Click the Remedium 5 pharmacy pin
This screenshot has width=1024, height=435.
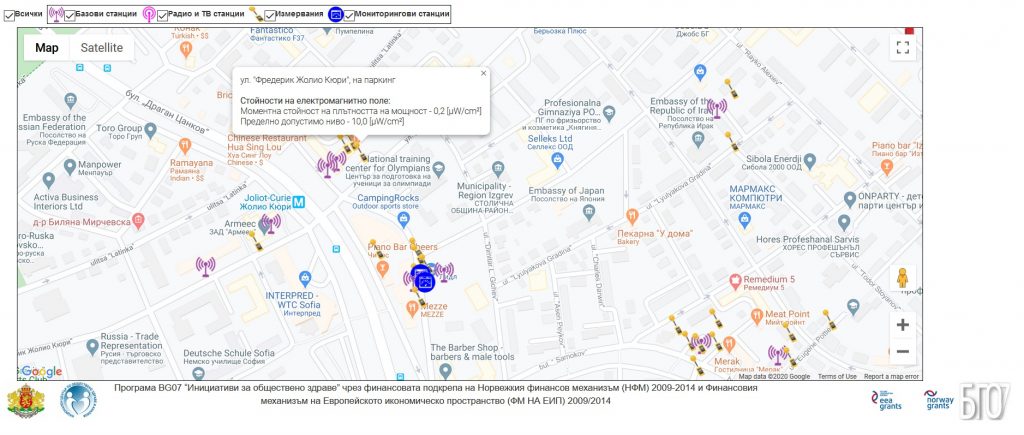735,282
